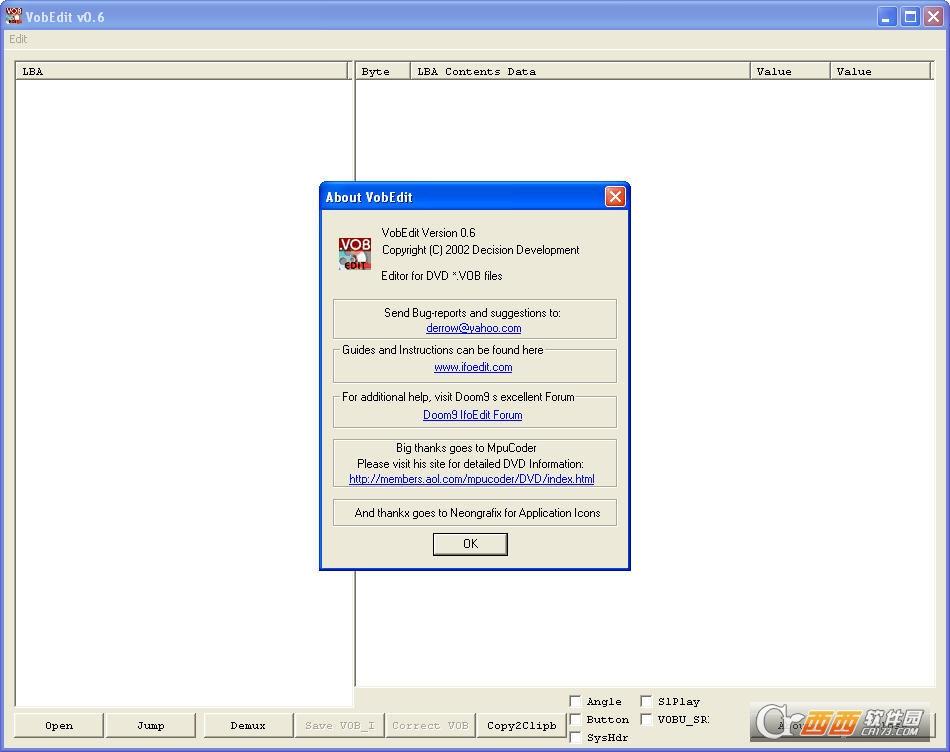Click the first Value column header
Viewport: 950px width, 752px height.
click(790, 71)
